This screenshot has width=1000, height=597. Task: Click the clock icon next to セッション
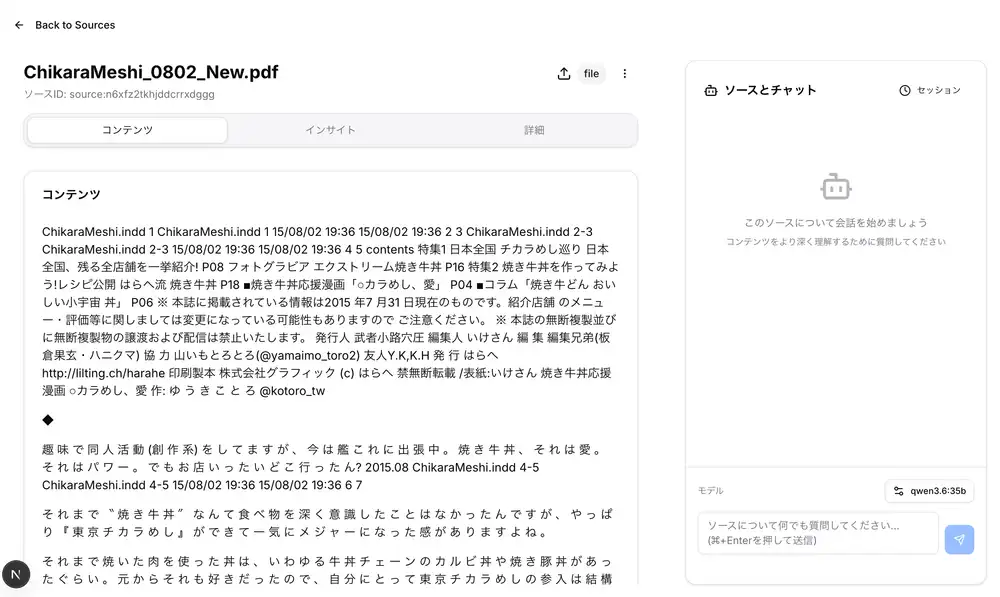coord(908,89)
